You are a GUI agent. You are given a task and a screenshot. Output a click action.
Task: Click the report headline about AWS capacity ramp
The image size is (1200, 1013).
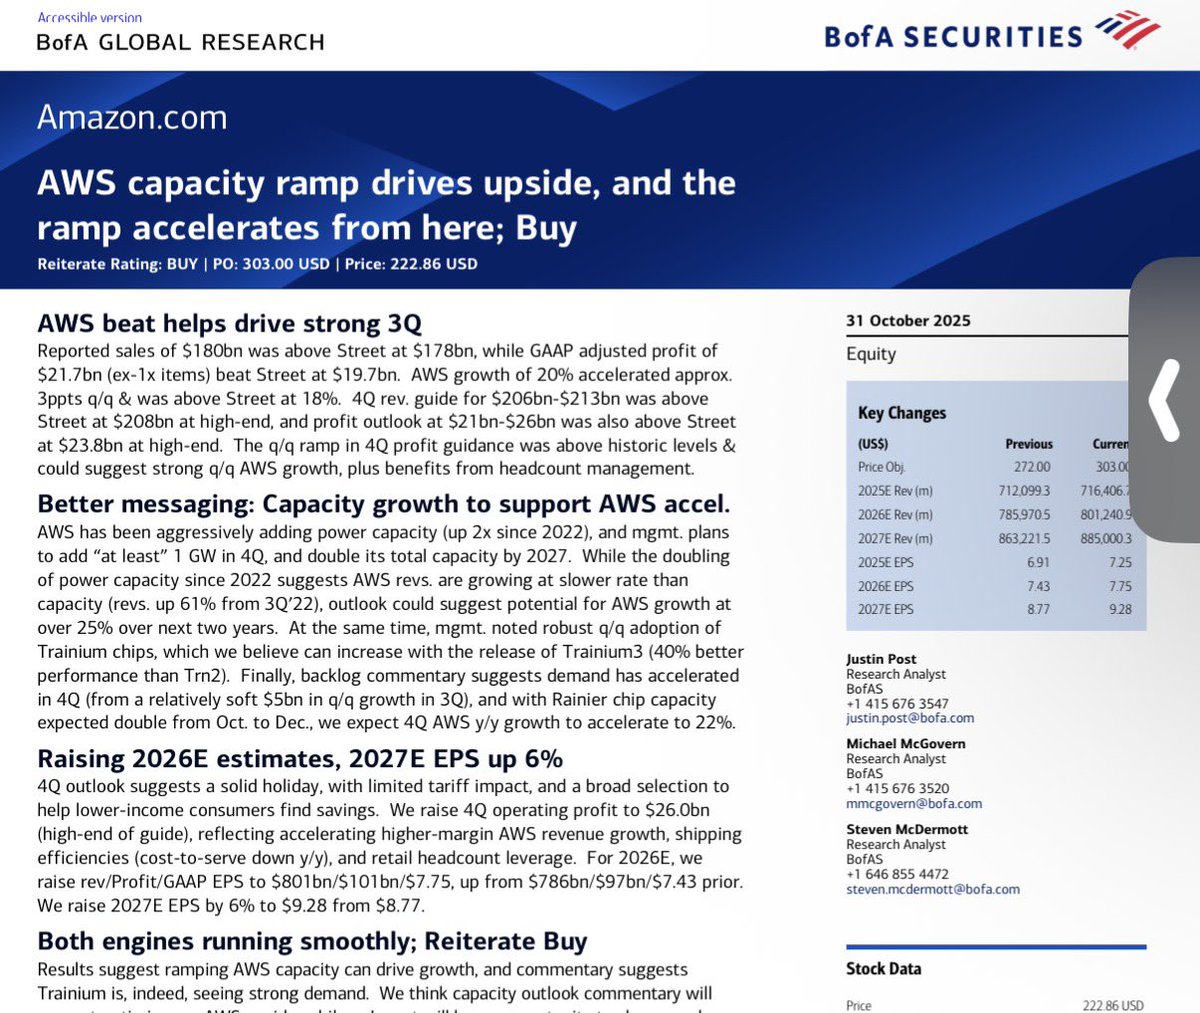tap(386, 205)
